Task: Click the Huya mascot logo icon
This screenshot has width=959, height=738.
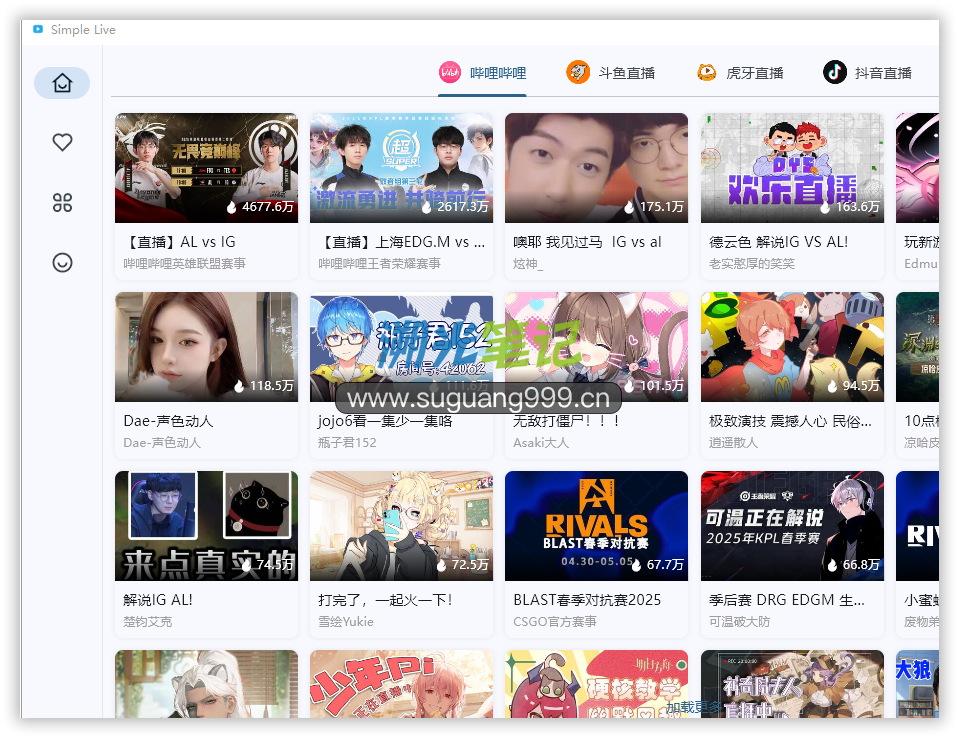Action: (706, 73)
